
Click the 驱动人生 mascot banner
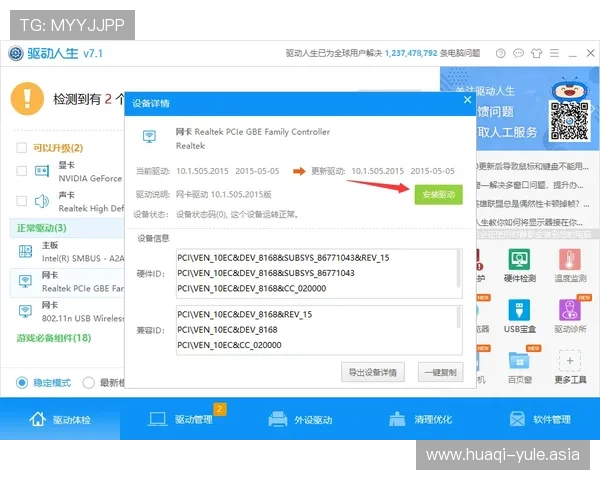tap(519, 109)
